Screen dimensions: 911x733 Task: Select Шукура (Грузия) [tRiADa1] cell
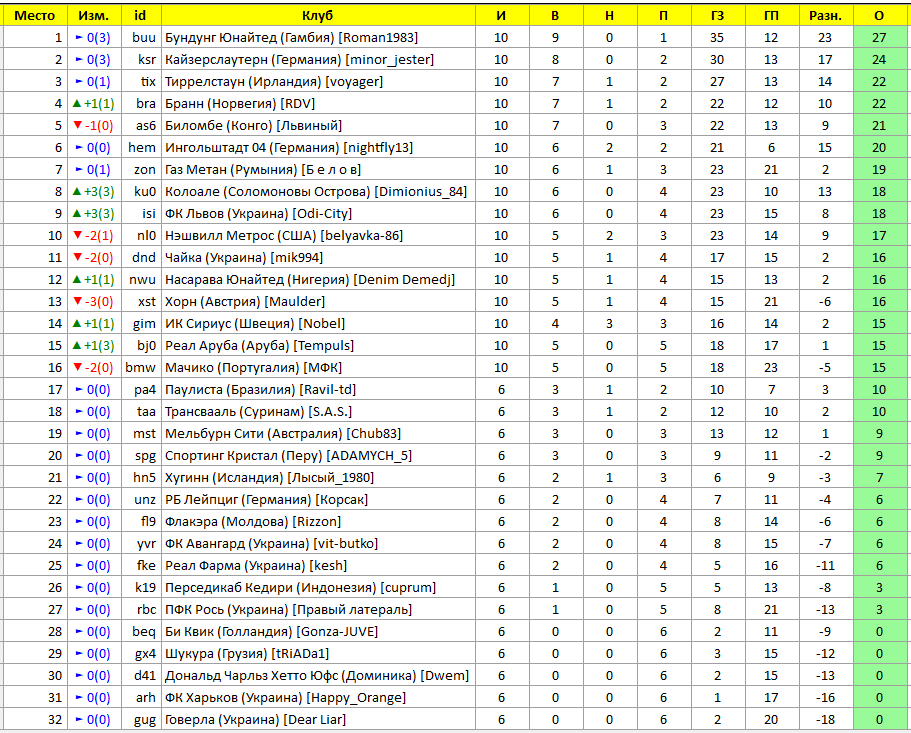(x=318, y=654)
